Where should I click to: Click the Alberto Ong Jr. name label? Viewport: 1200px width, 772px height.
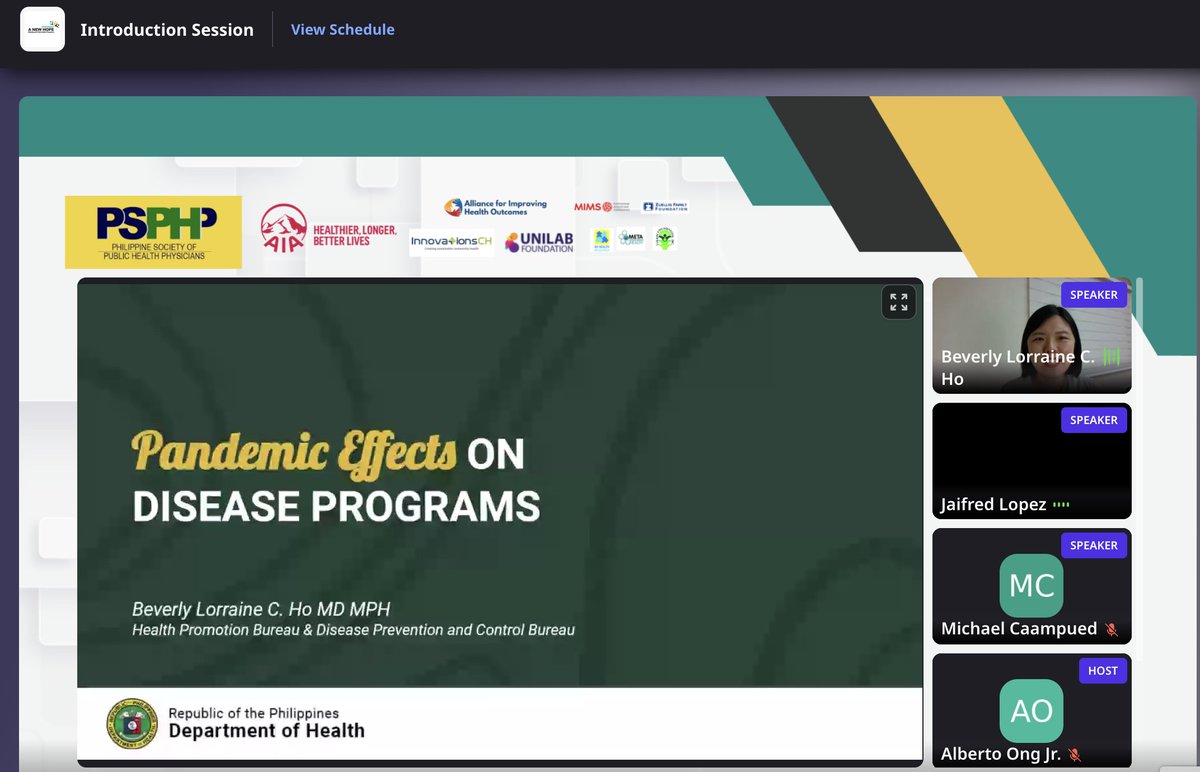1001,755
